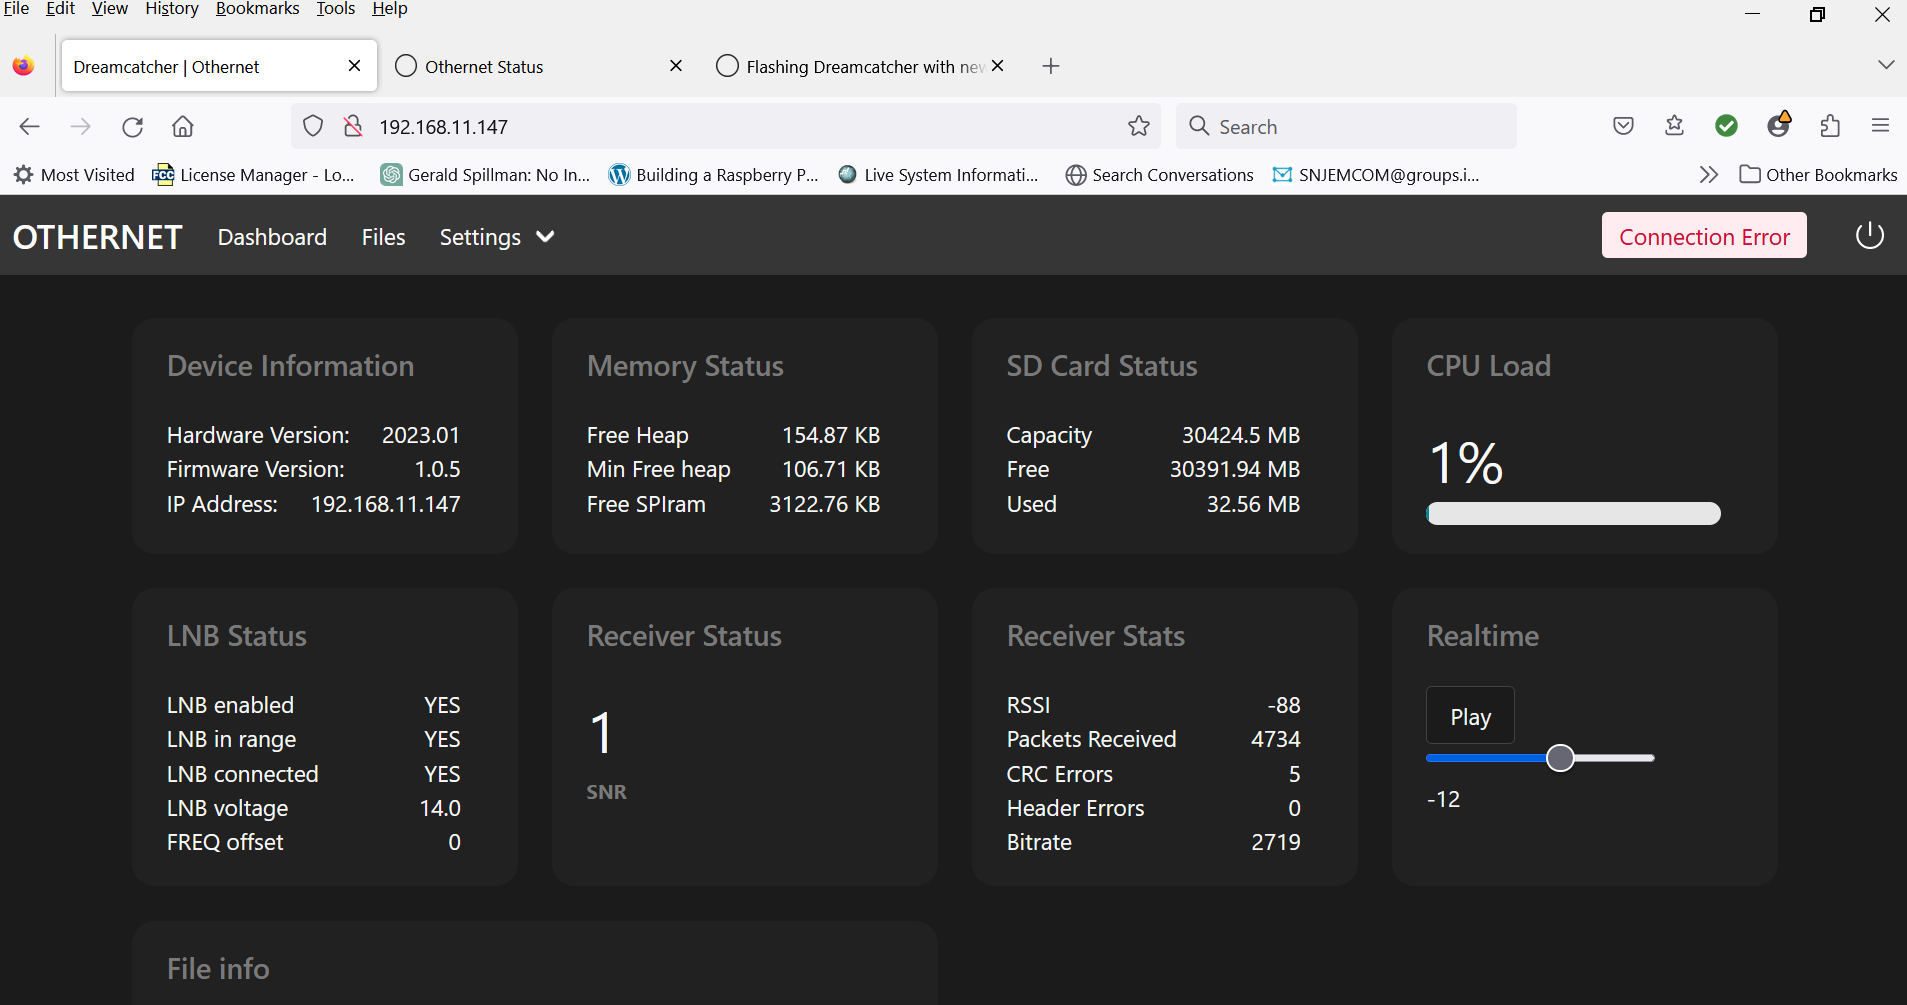Open the Files page
1907x1005 pixels.
[383, 237]
